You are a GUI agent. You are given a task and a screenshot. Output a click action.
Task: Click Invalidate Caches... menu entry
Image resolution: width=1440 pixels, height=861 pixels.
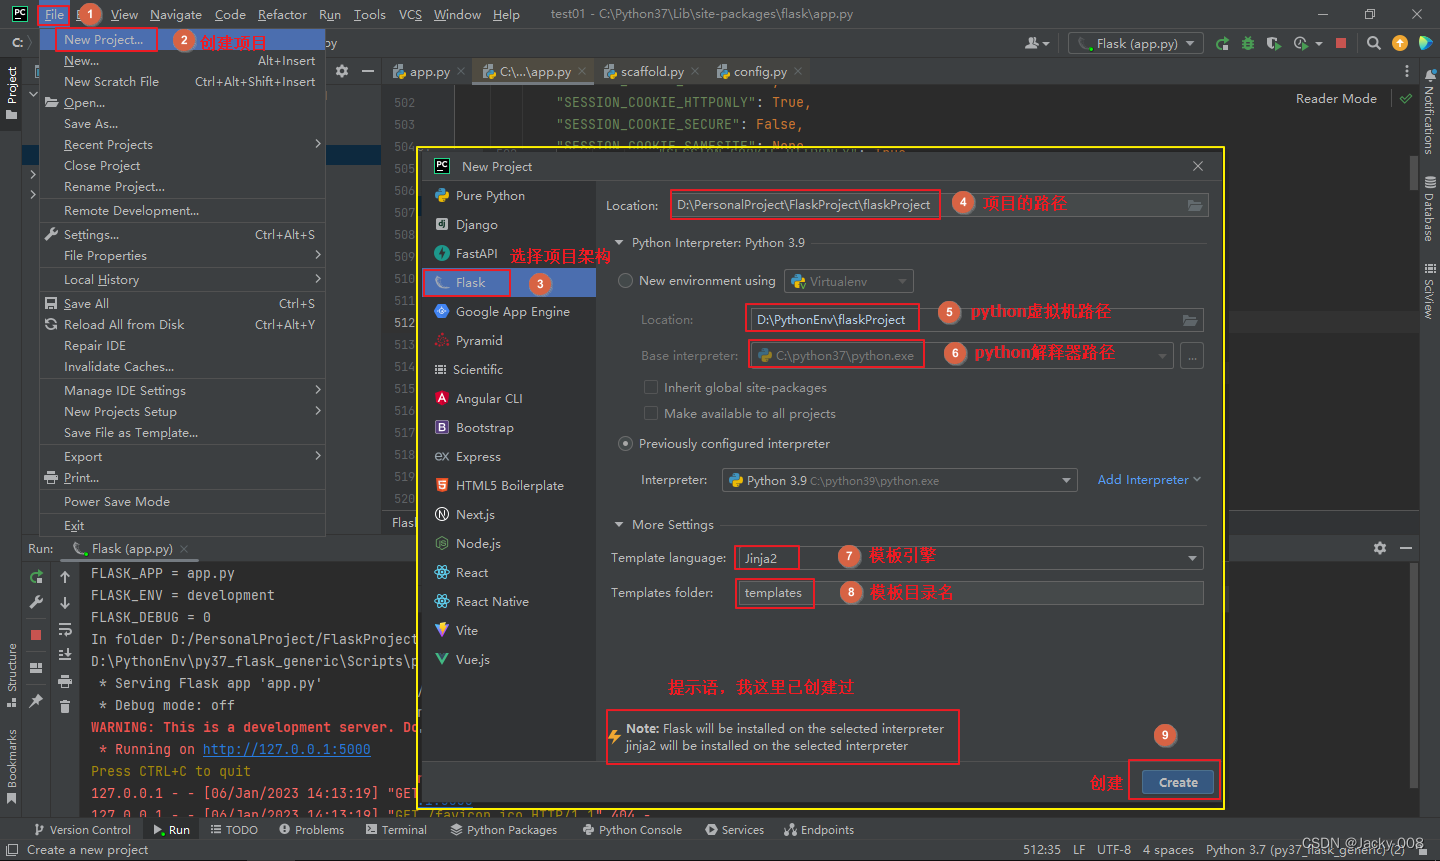tap(182, 367)
